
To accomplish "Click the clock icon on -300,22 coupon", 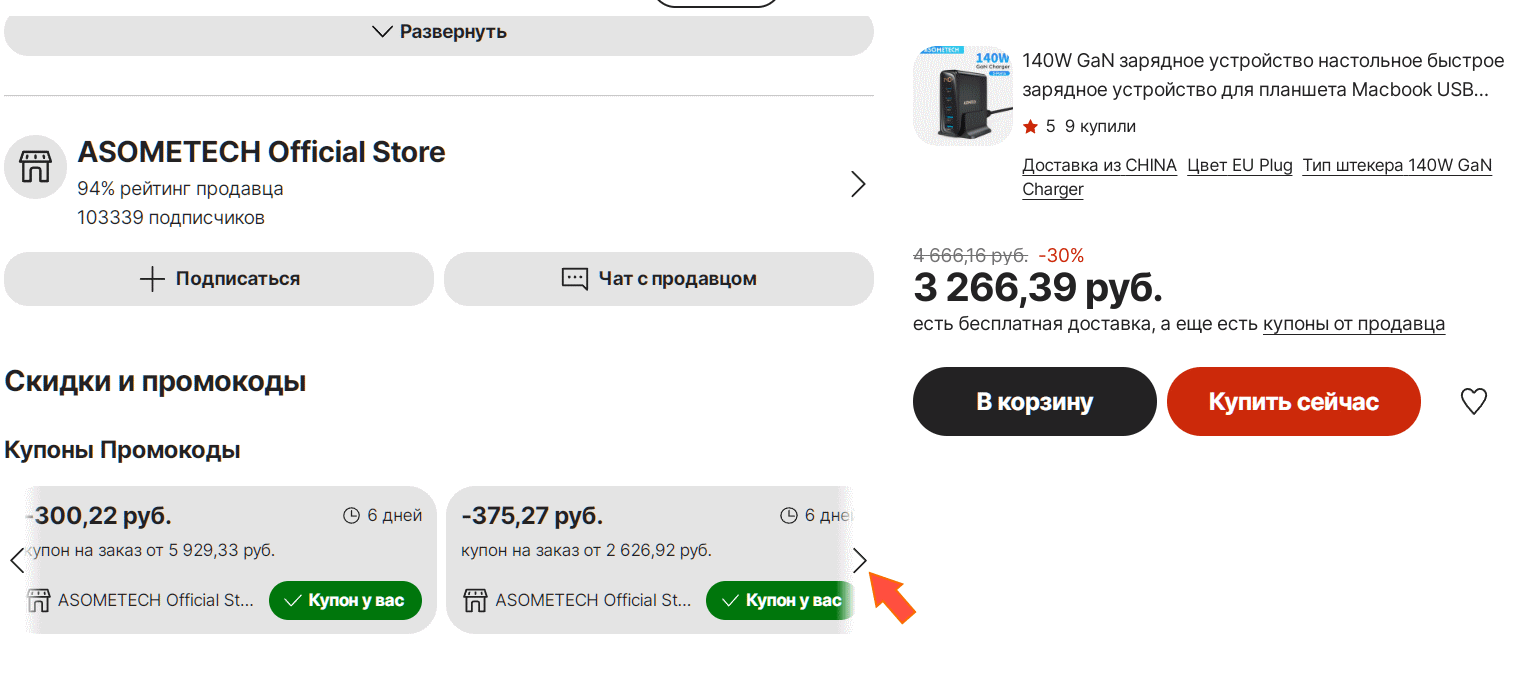I will 351,516.
